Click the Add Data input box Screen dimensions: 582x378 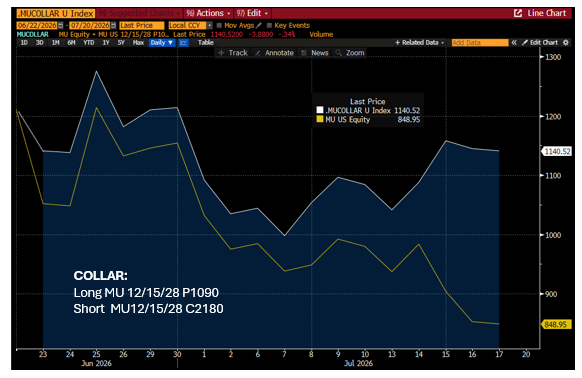coord(480,42)
